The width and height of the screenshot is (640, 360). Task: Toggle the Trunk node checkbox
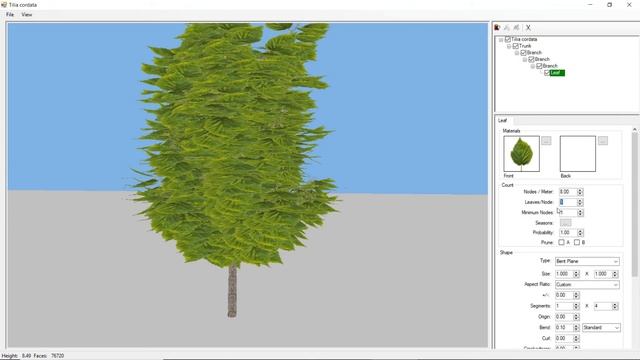tap(516, 46)
